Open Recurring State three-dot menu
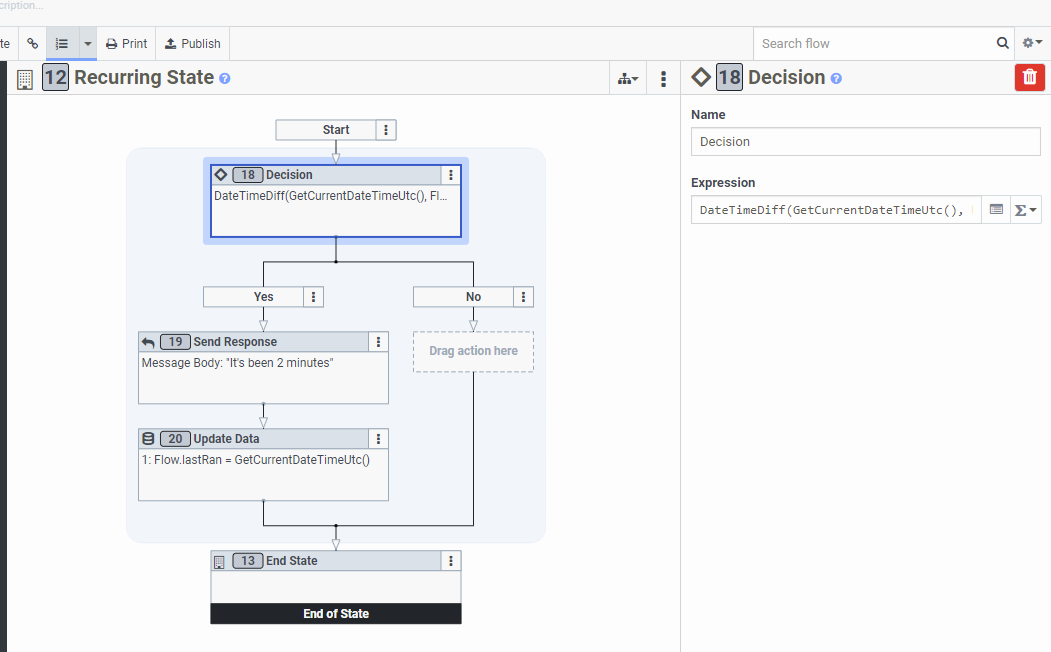The width and height of the screenshot is (1051, 652). coord(663,78)
